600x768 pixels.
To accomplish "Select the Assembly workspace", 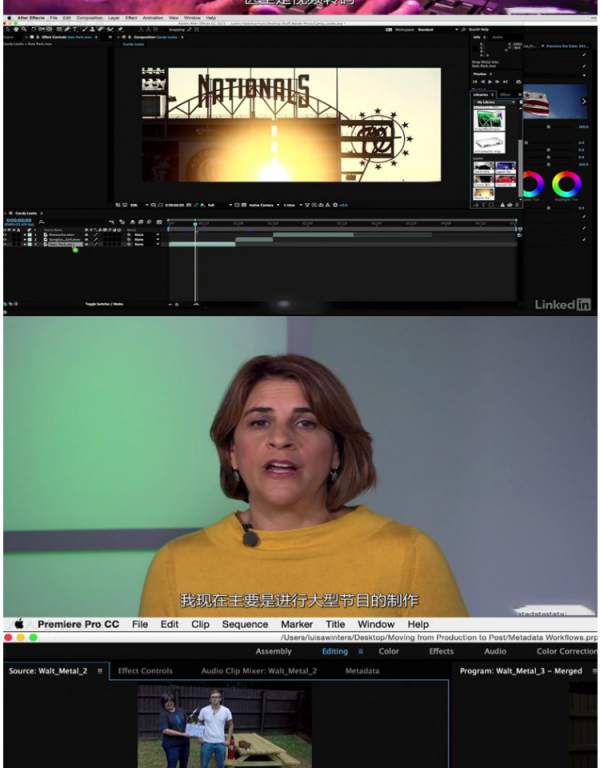I will [273, 651].
